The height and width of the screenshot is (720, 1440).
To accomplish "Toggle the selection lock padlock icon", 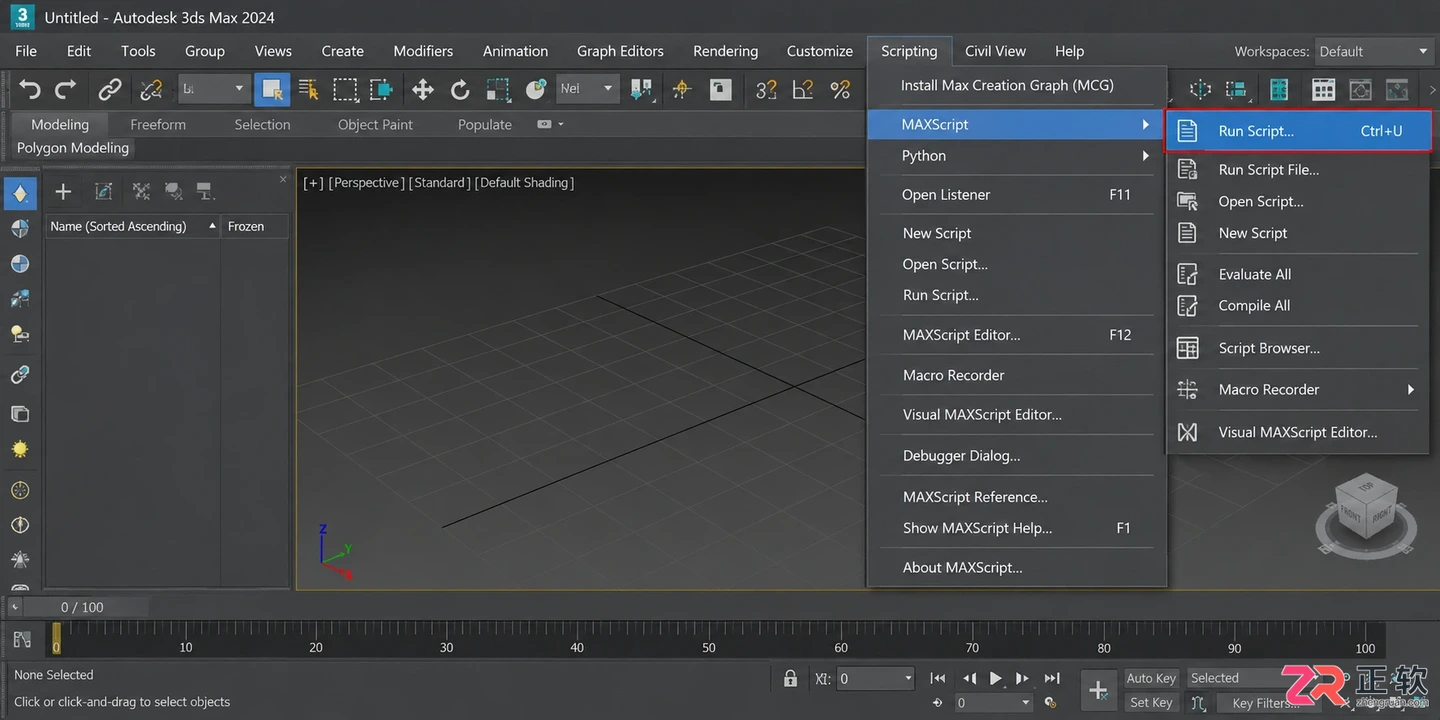I will point(791,678).
